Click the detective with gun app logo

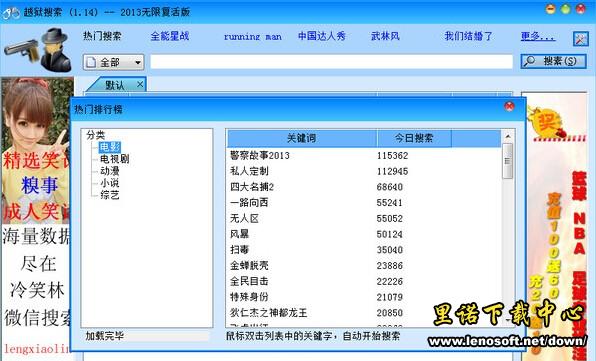(38, 50)
